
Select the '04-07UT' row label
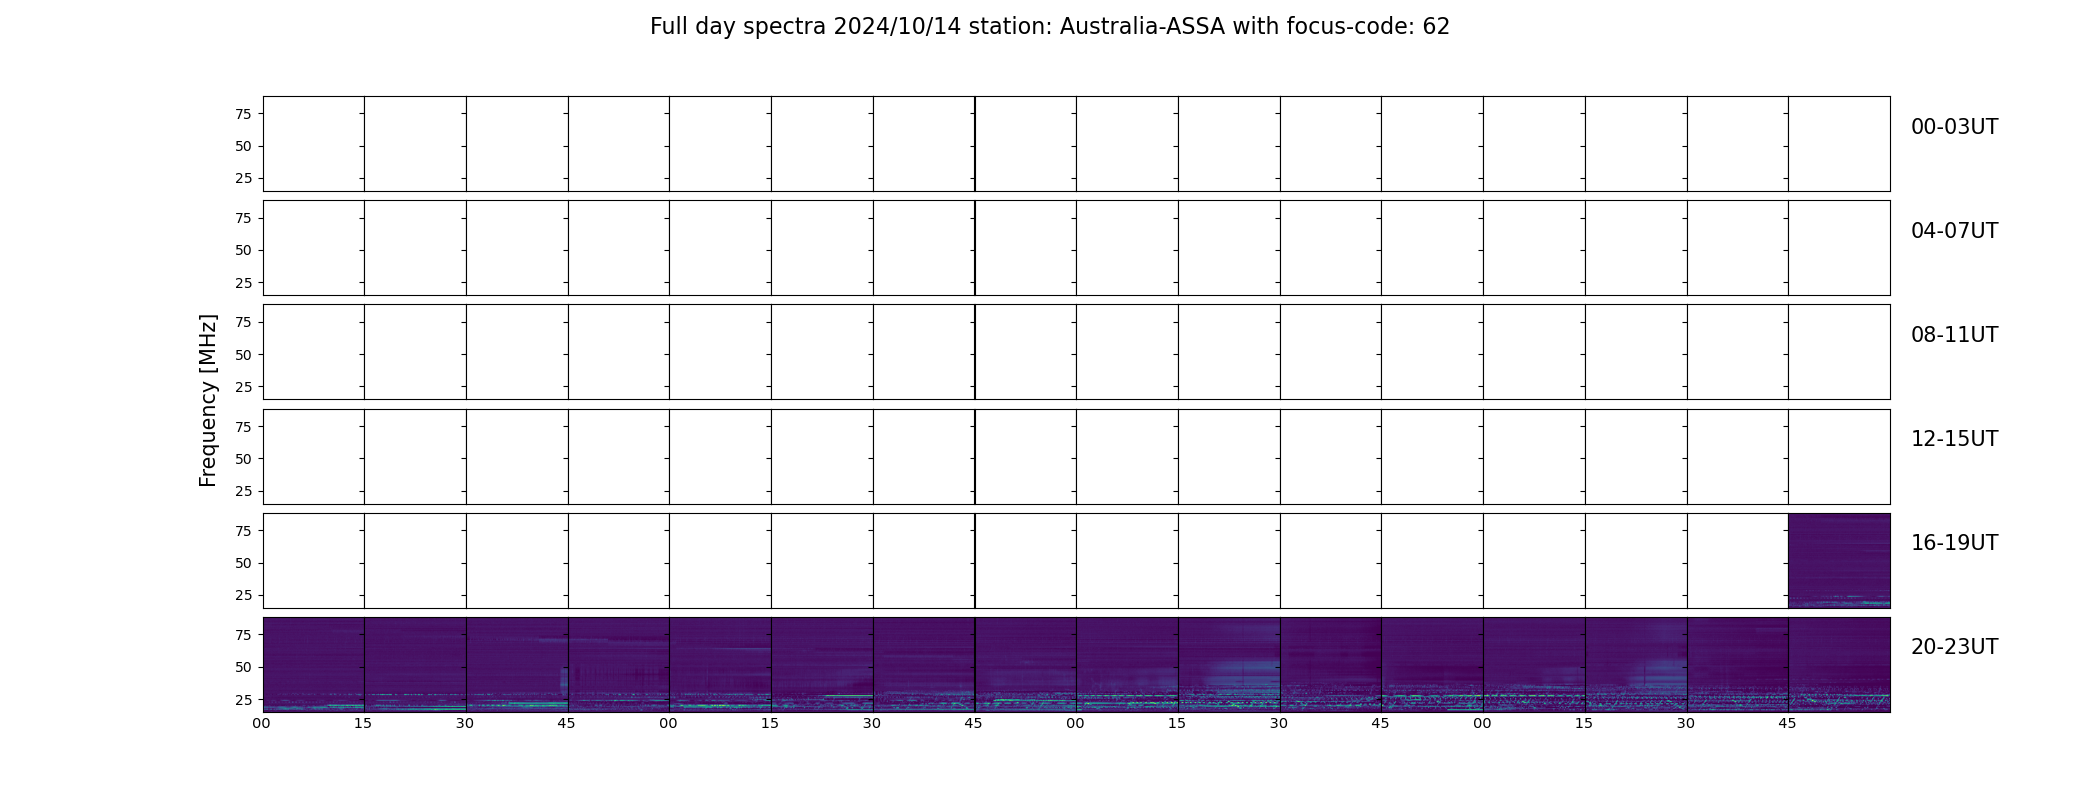[x=1954, y=231]
